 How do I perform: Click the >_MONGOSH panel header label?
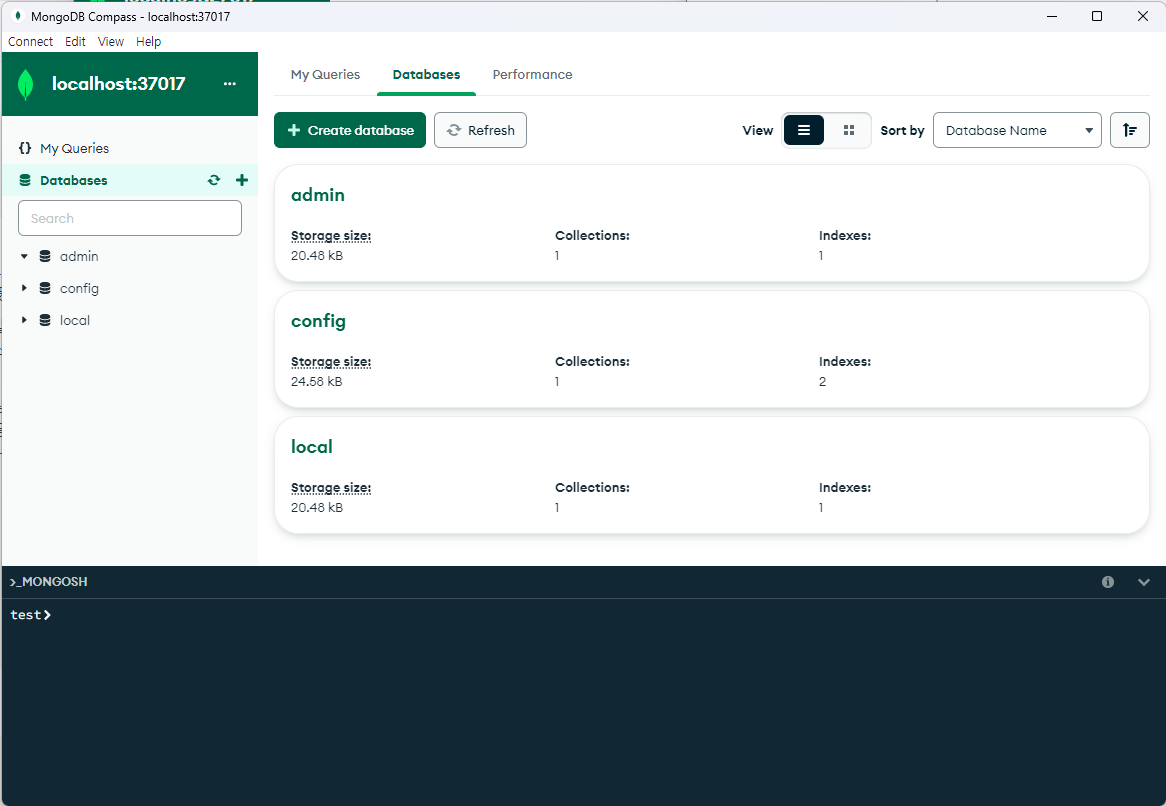pyautogui.click(x=48, y=581)
